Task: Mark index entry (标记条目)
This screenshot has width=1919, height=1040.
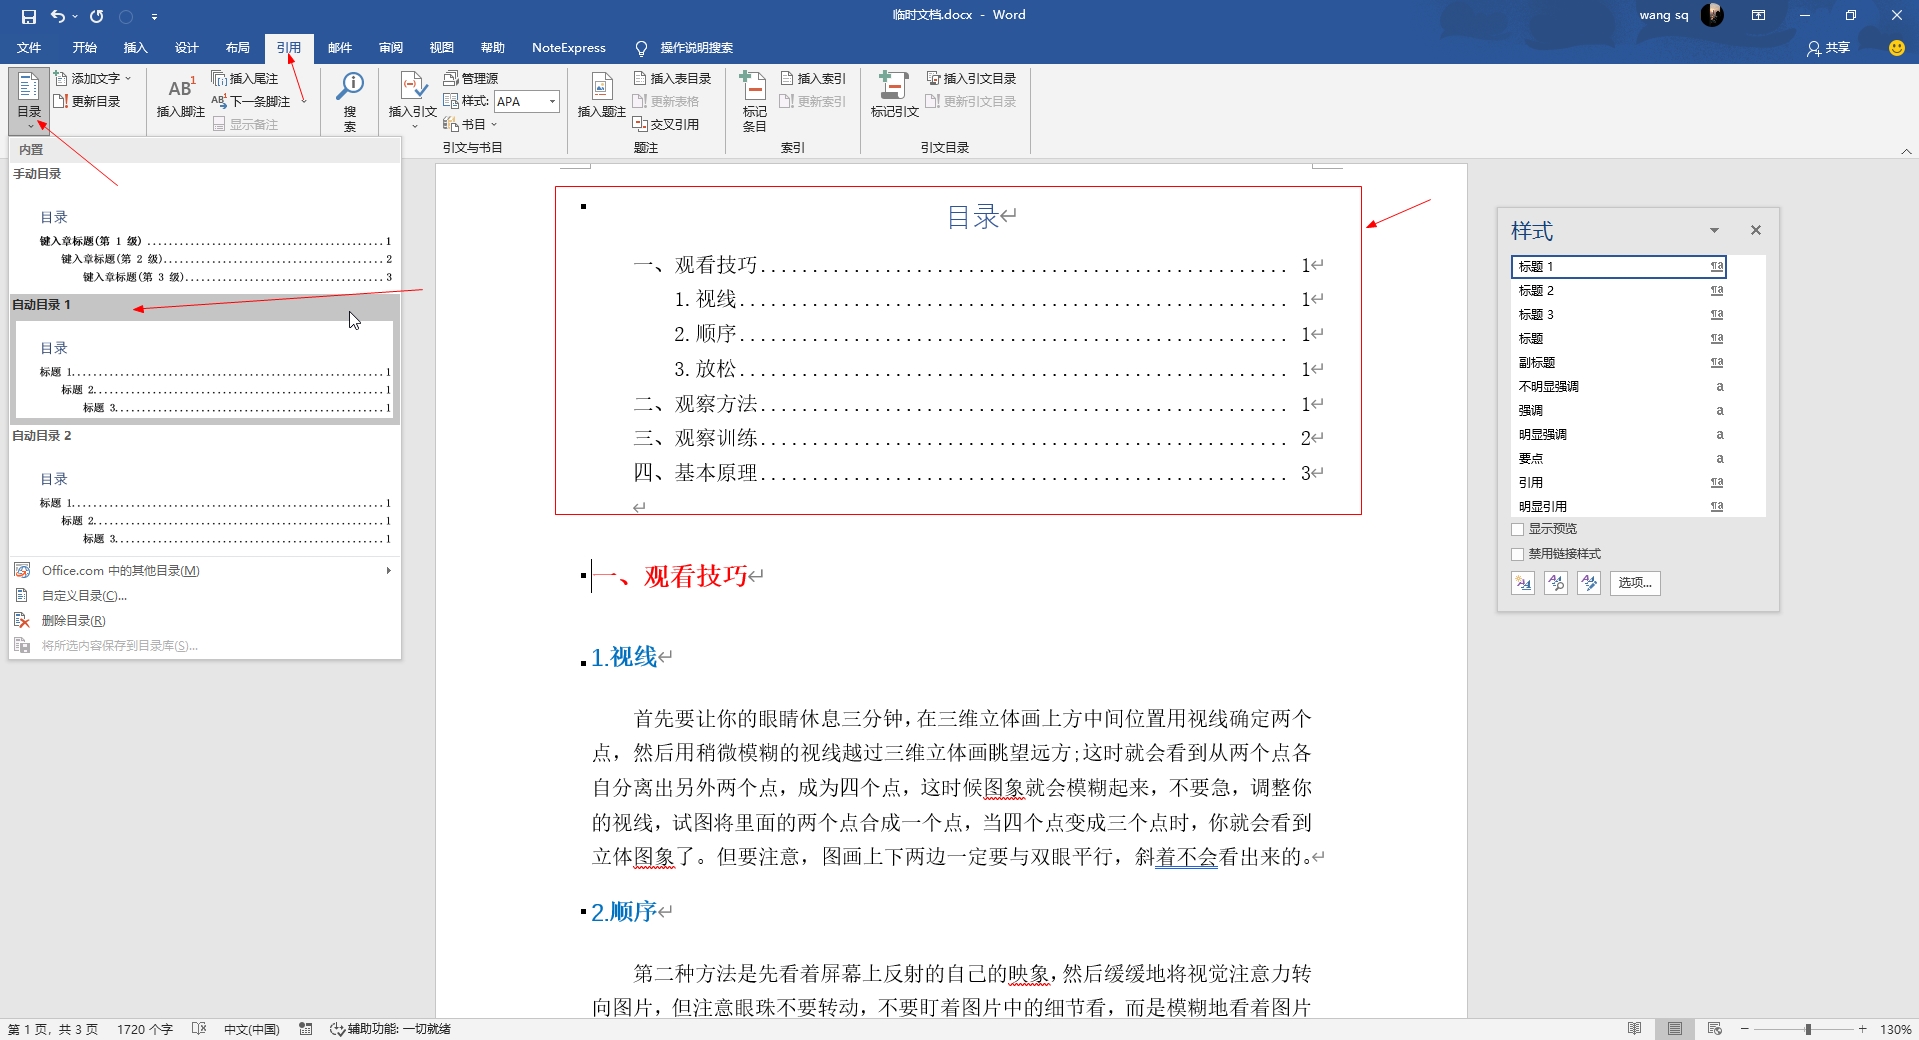Action: coord(754,100)
